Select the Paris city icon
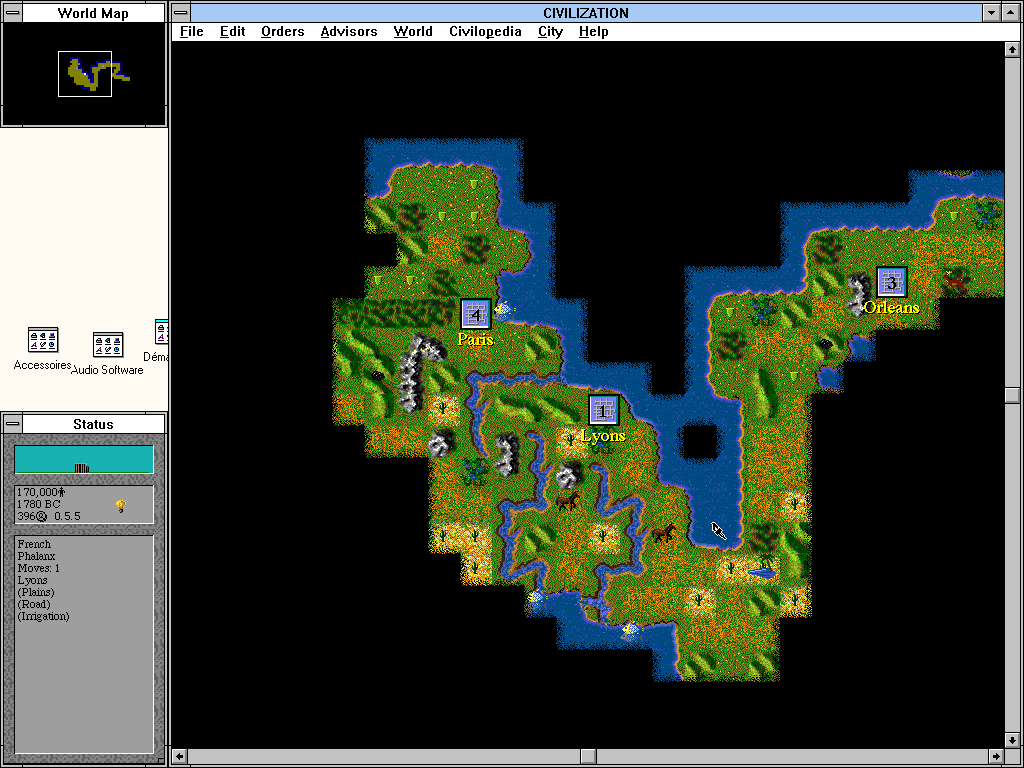1024x768 pixels. tap(475, 315)
